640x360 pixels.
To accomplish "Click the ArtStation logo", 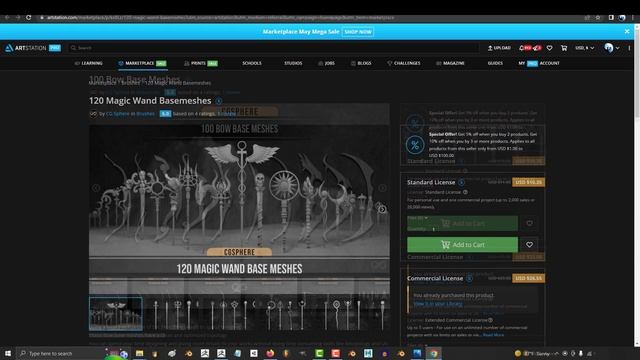I will 26,48.
